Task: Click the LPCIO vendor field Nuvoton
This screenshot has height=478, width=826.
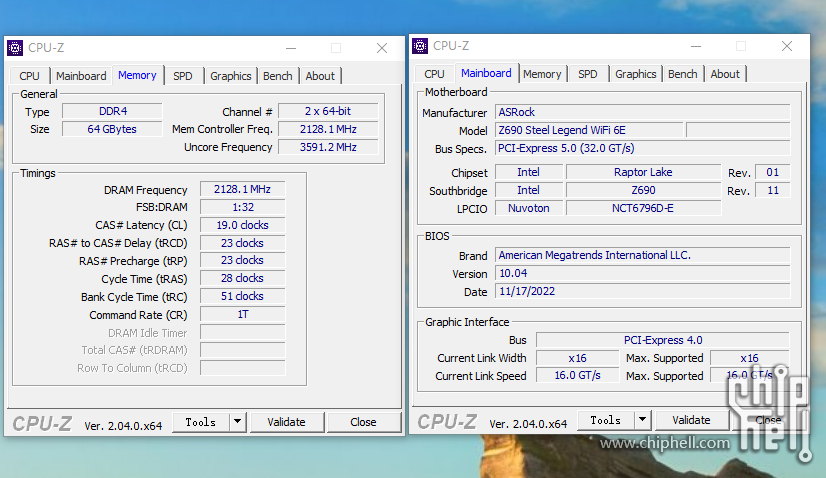Action: click(528, 208)
